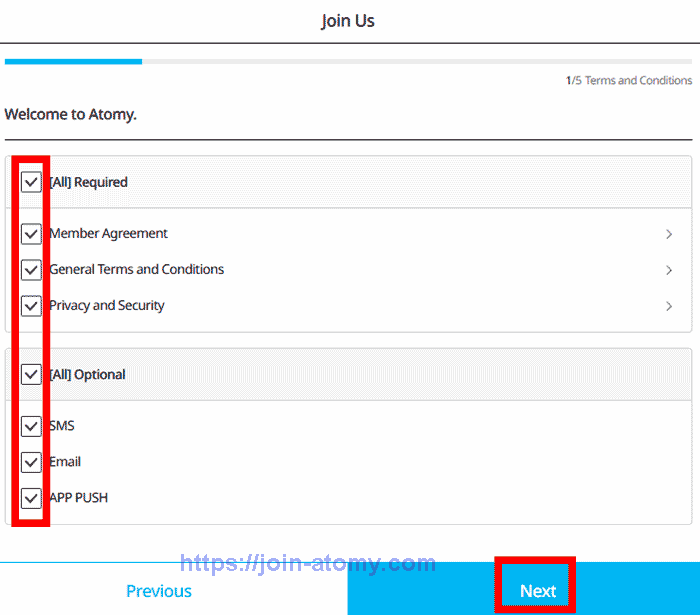
Task: Click the General Terms and Conditions label
Action: pyautogui.click(x=137, y=270)
